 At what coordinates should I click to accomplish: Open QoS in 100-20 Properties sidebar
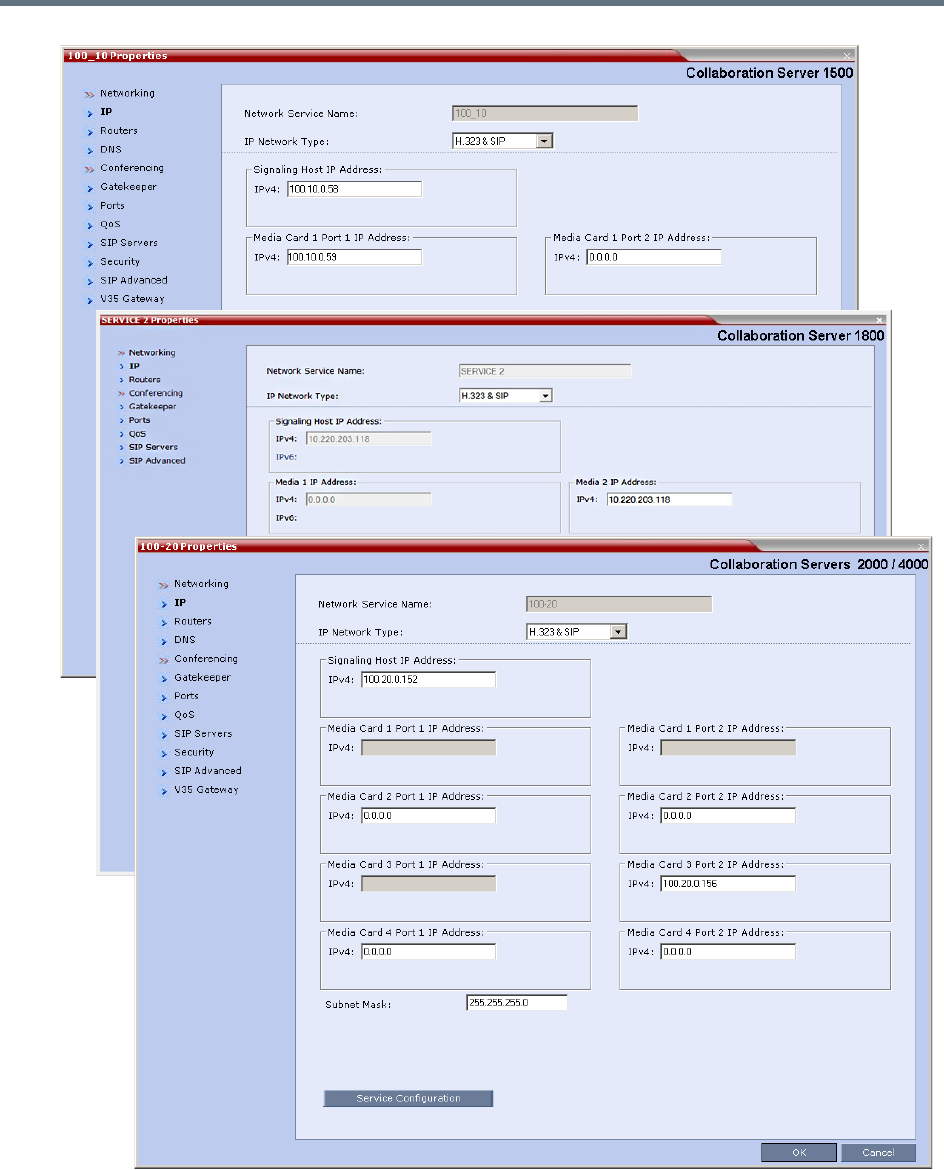point(184,715)
